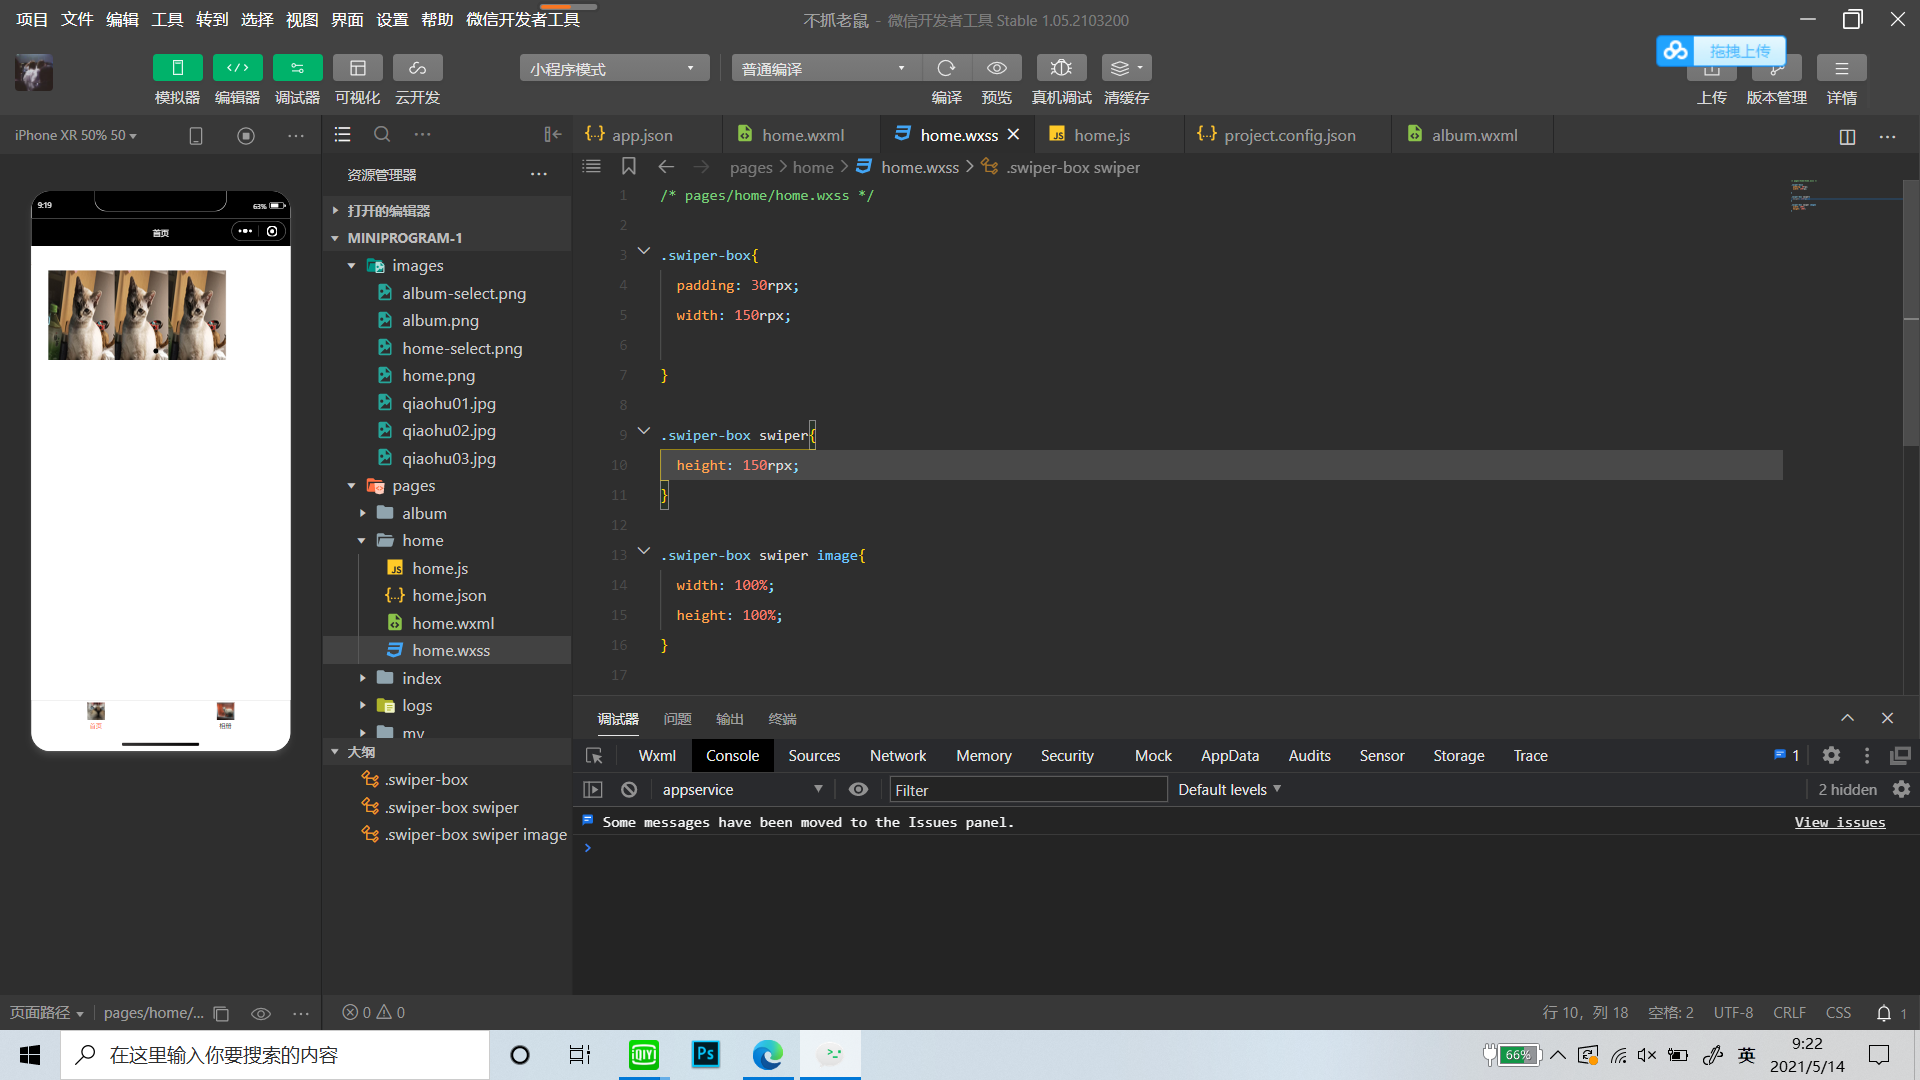Toggle the console sidebar panel
The height and width of the screenshot is (1080, 1920).
point(593,789)
